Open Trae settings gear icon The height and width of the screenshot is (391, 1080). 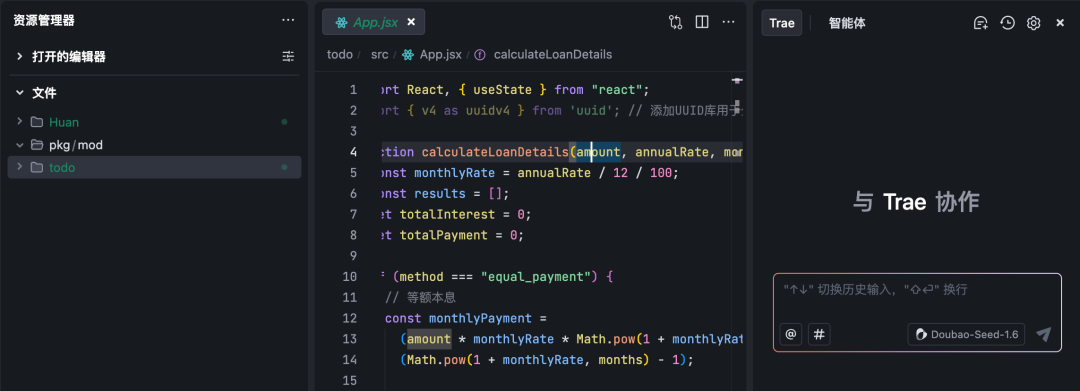1033,23
